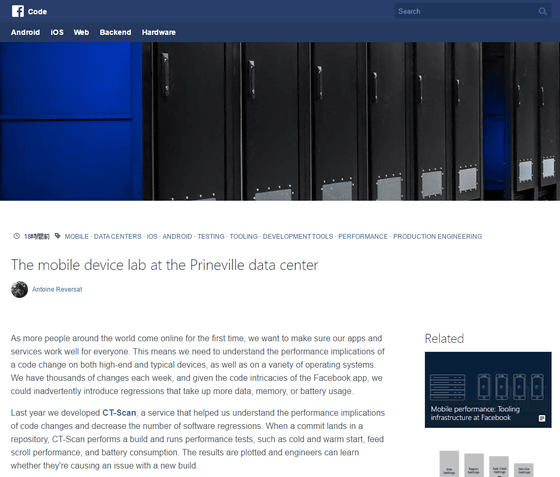The height and width of the screenshot is (477, 560).
Task: Click the Code site title
Action: click(38, 12)
